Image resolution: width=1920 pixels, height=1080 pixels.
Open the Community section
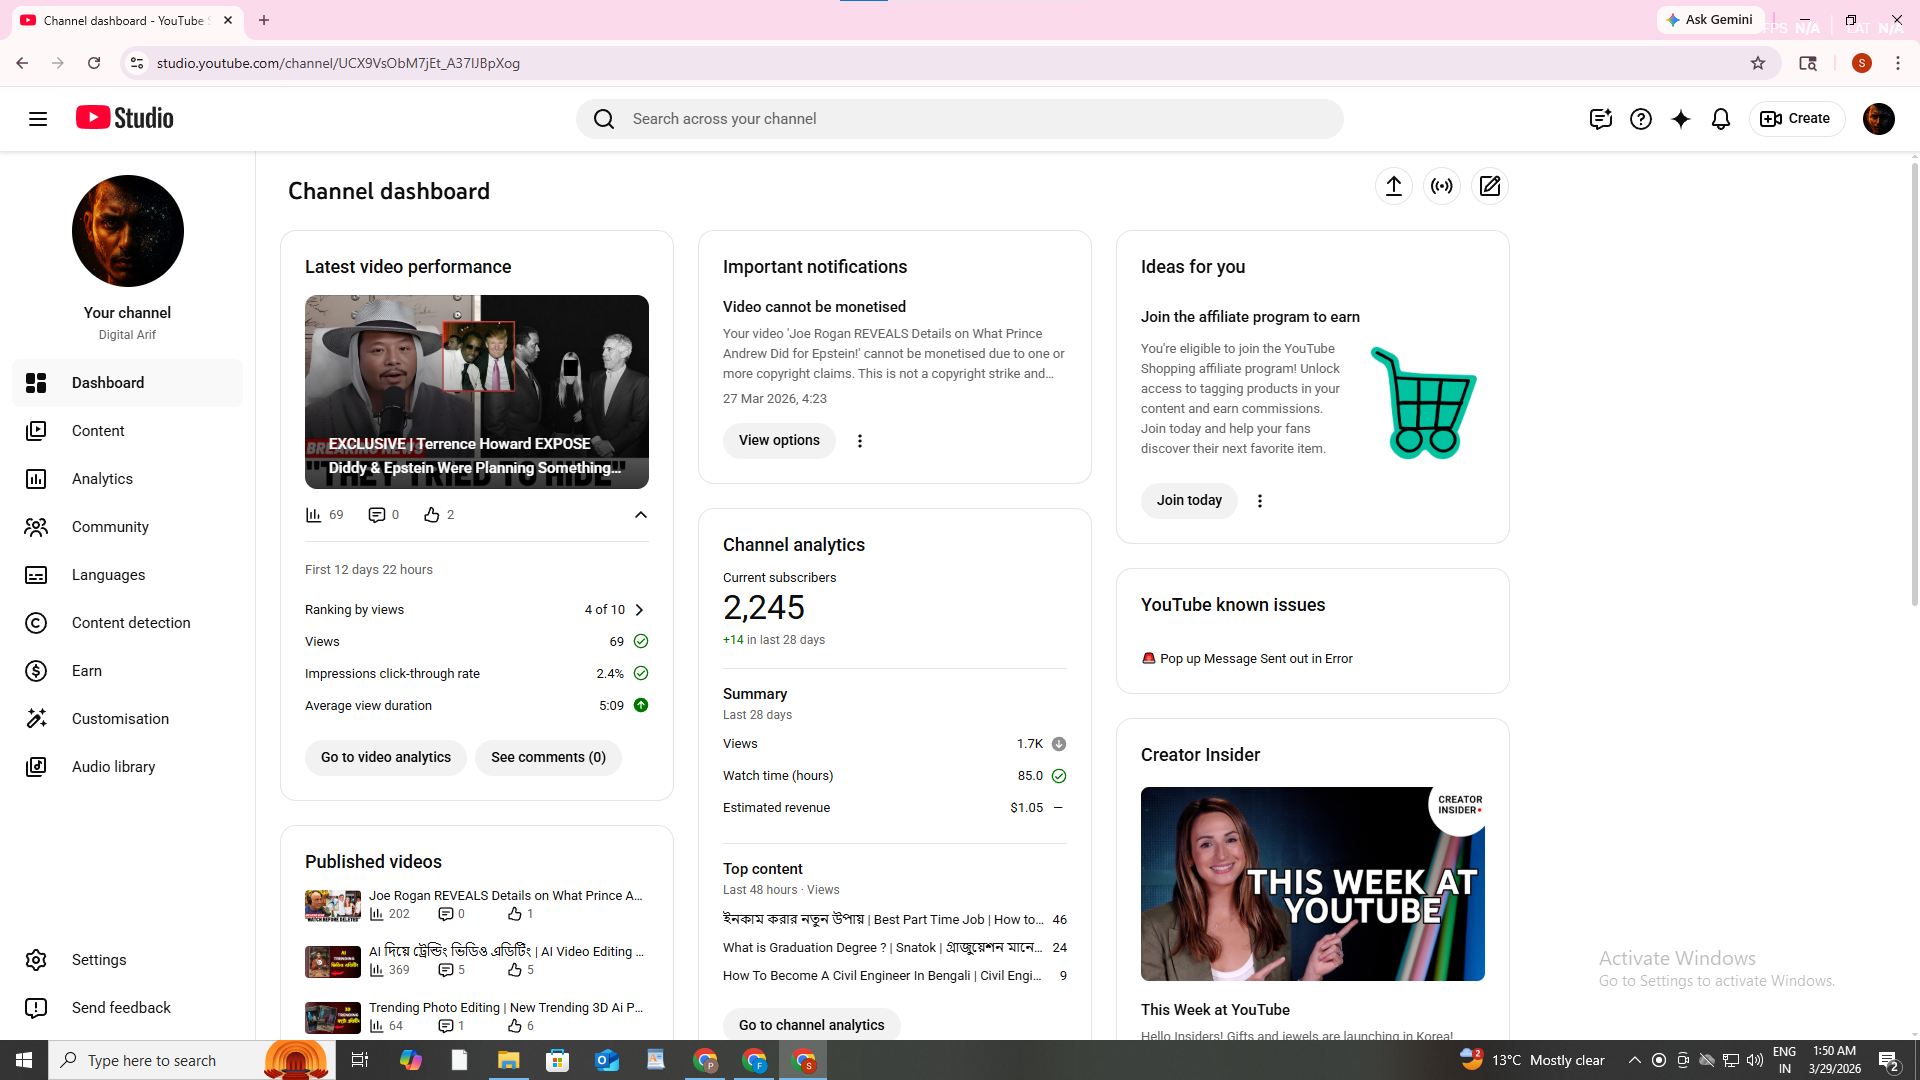(110, 527)
